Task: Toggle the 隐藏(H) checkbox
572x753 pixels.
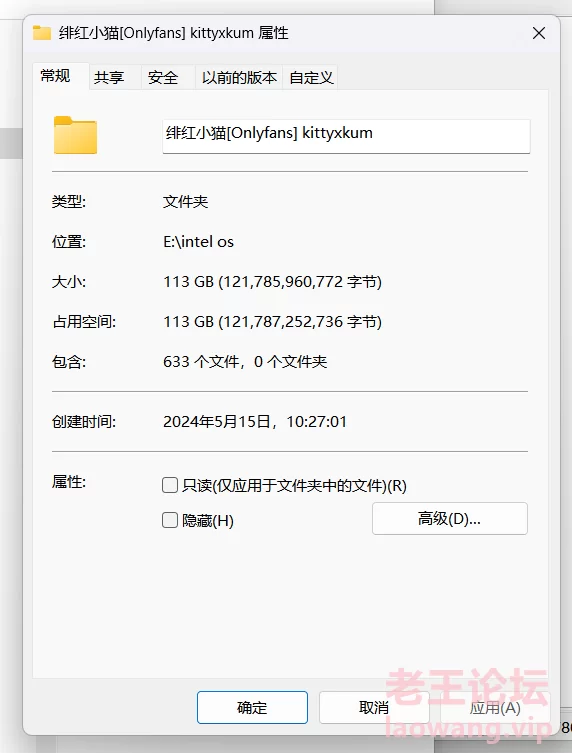Action: tap(170, 520)
